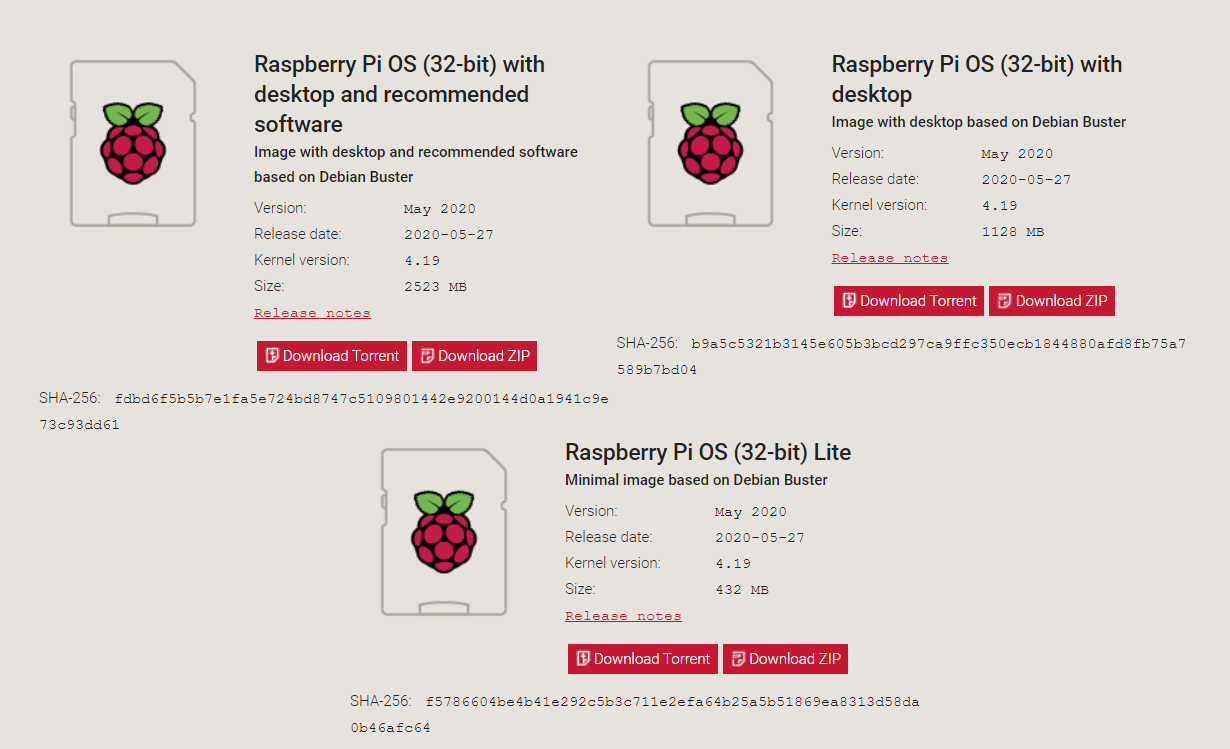Image resolution: width=1230 pixels, height=749 pixels.
Task: Click 'Minimal image based on Debian Buster' text
Action: 696,480
